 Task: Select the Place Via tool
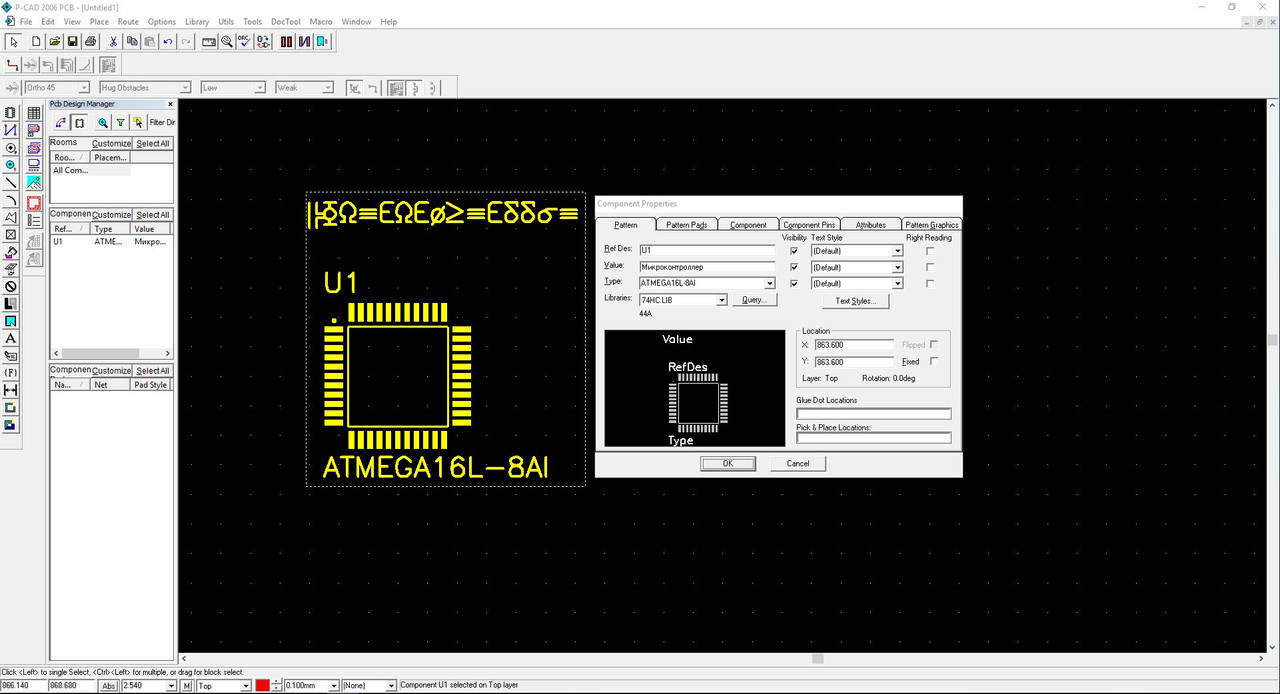(10, 165)
